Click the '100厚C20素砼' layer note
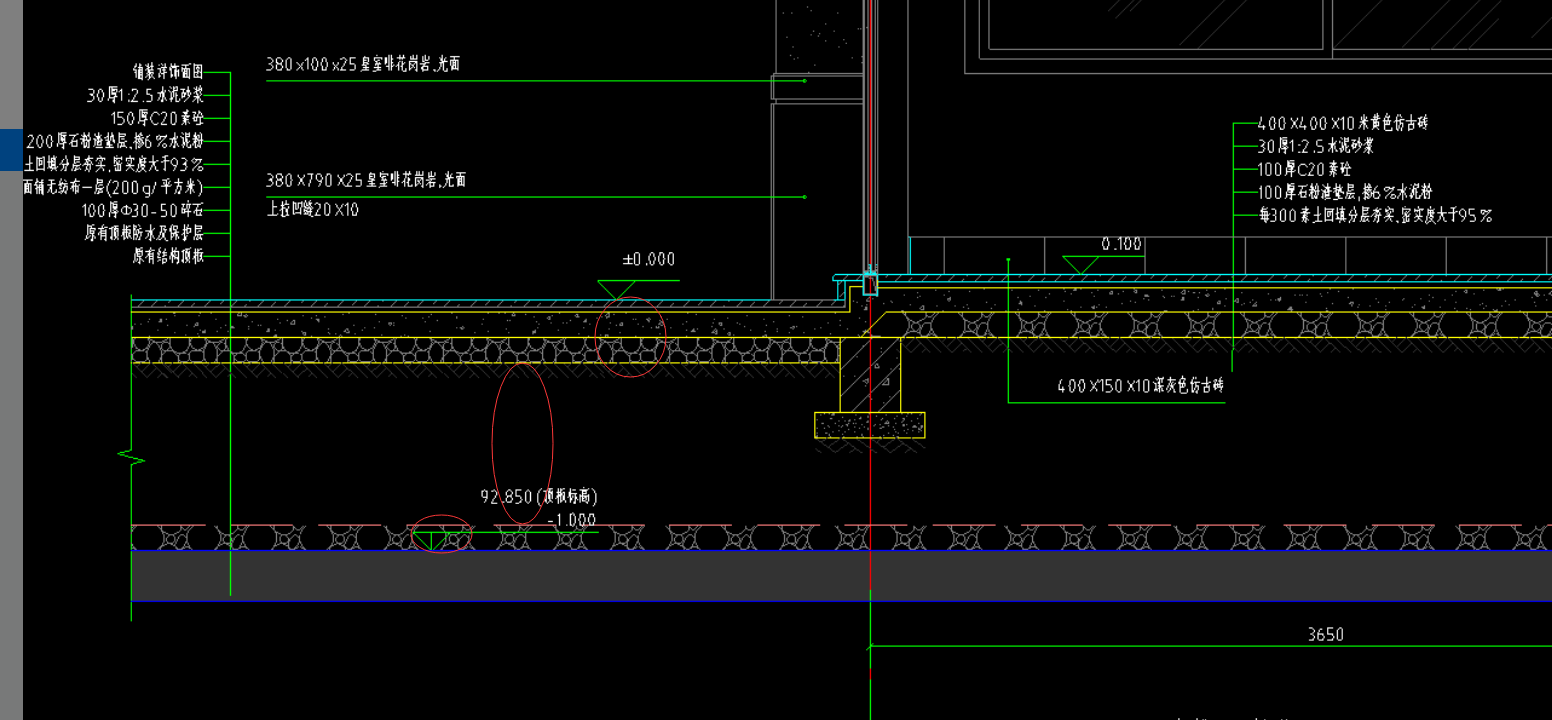The image size is (1552, 720). pyautogui.click(x=1304, y=169)
